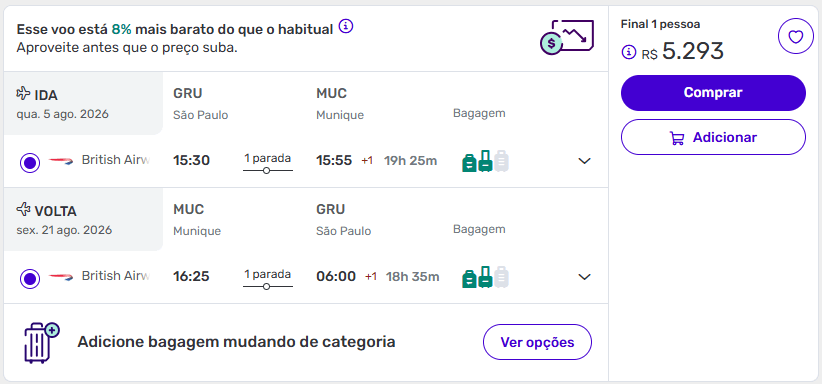Click the IDA outbound date tab
This screenshot has height=384, width=822.
tap(83, 104)
